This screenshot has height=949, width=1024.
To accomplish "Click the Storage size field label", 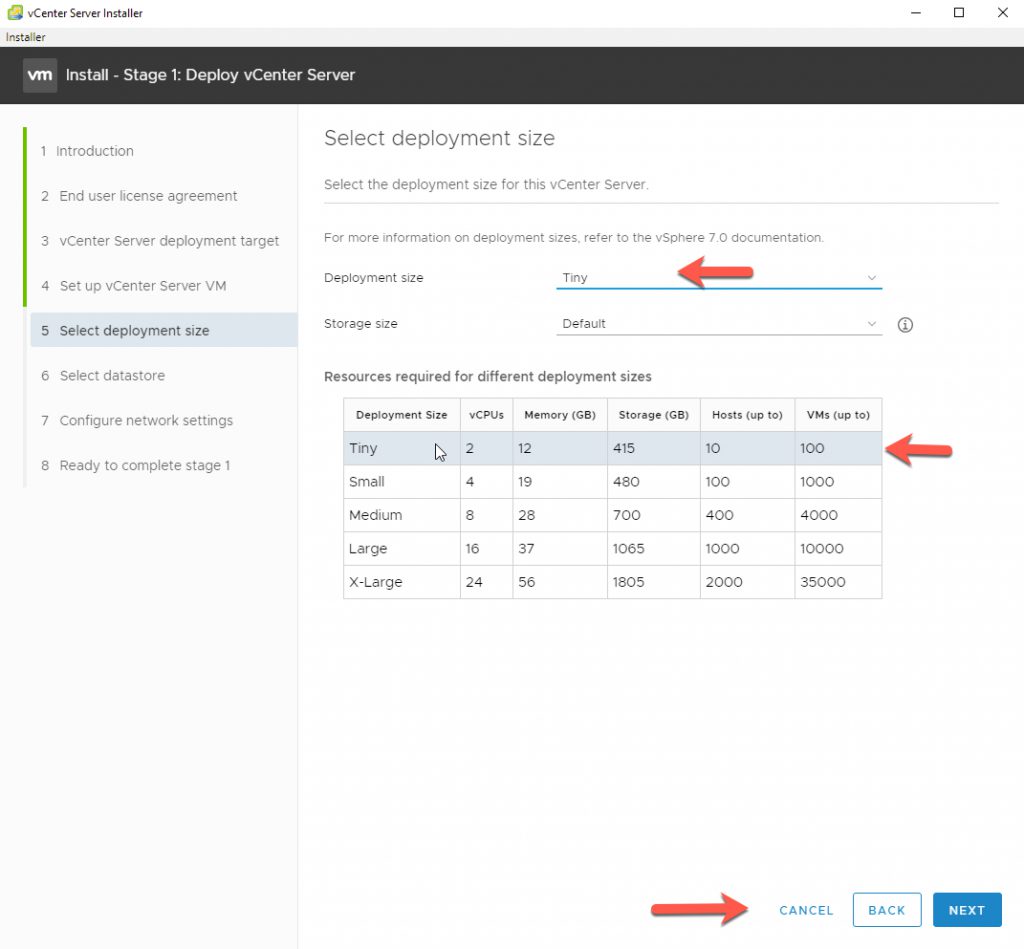I will (x=360, y=324).
